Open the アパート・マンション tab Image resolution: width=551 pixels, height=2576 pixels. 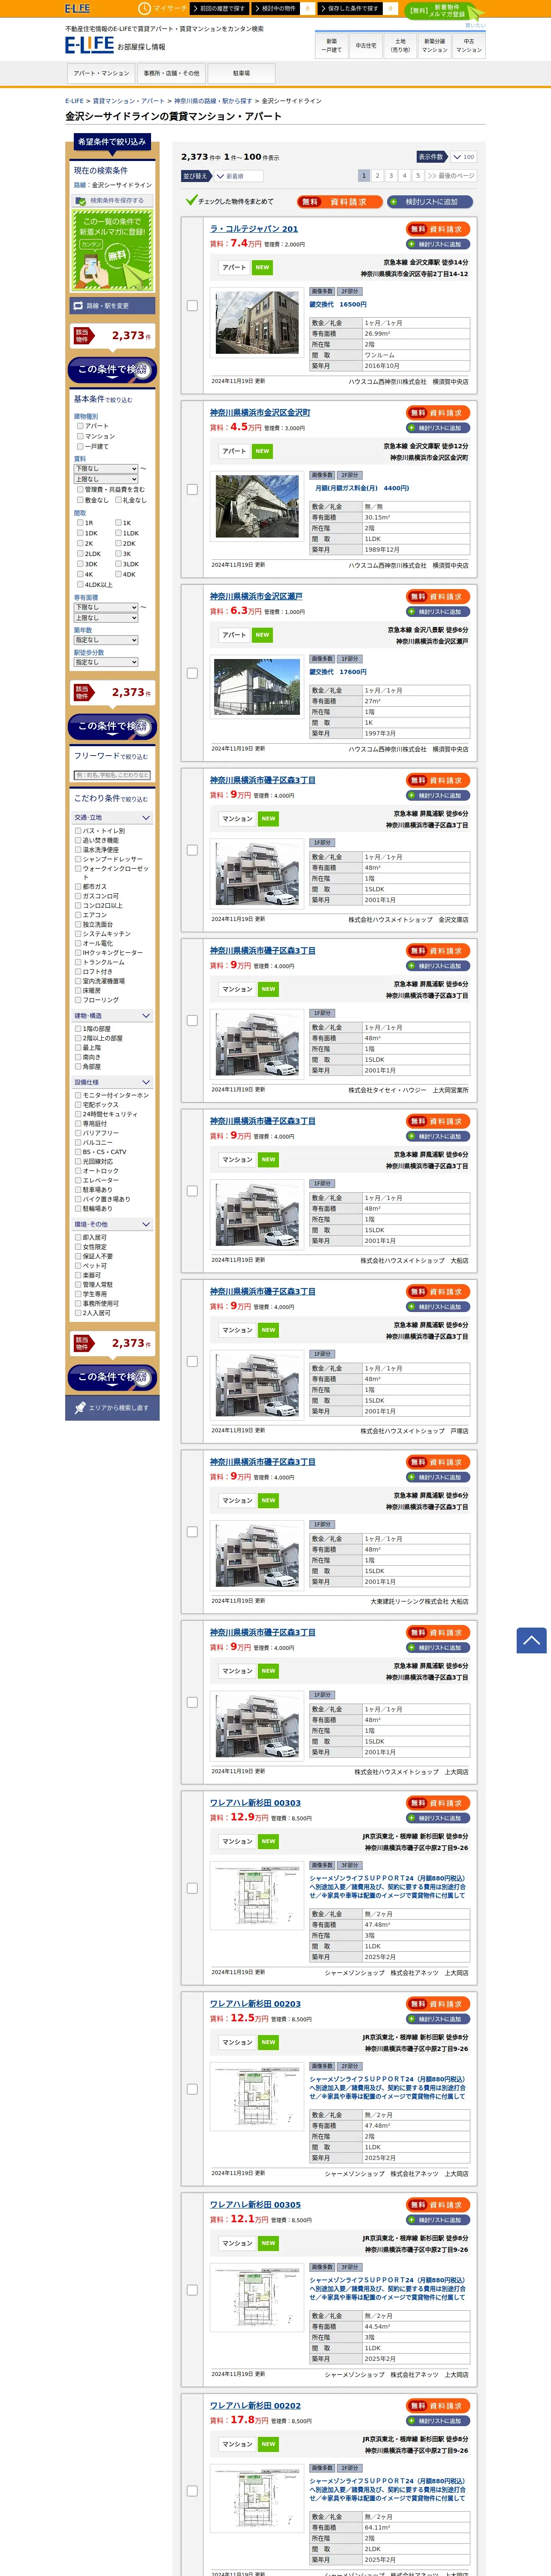point(101,73)
